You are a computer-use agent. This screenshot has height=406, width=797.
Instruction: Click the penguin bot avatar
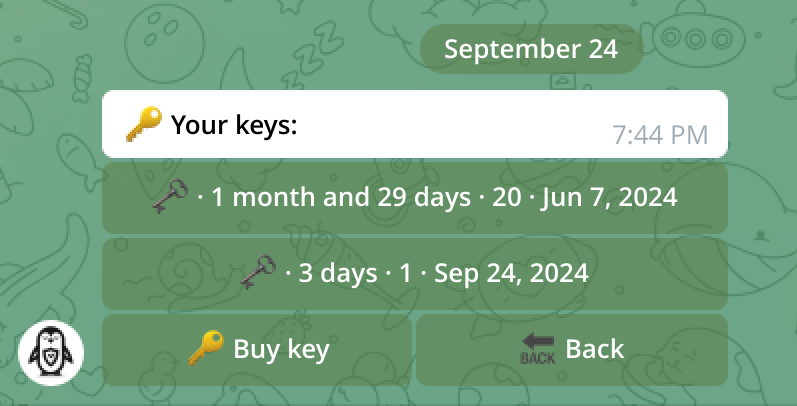click(x=51, y=353)
